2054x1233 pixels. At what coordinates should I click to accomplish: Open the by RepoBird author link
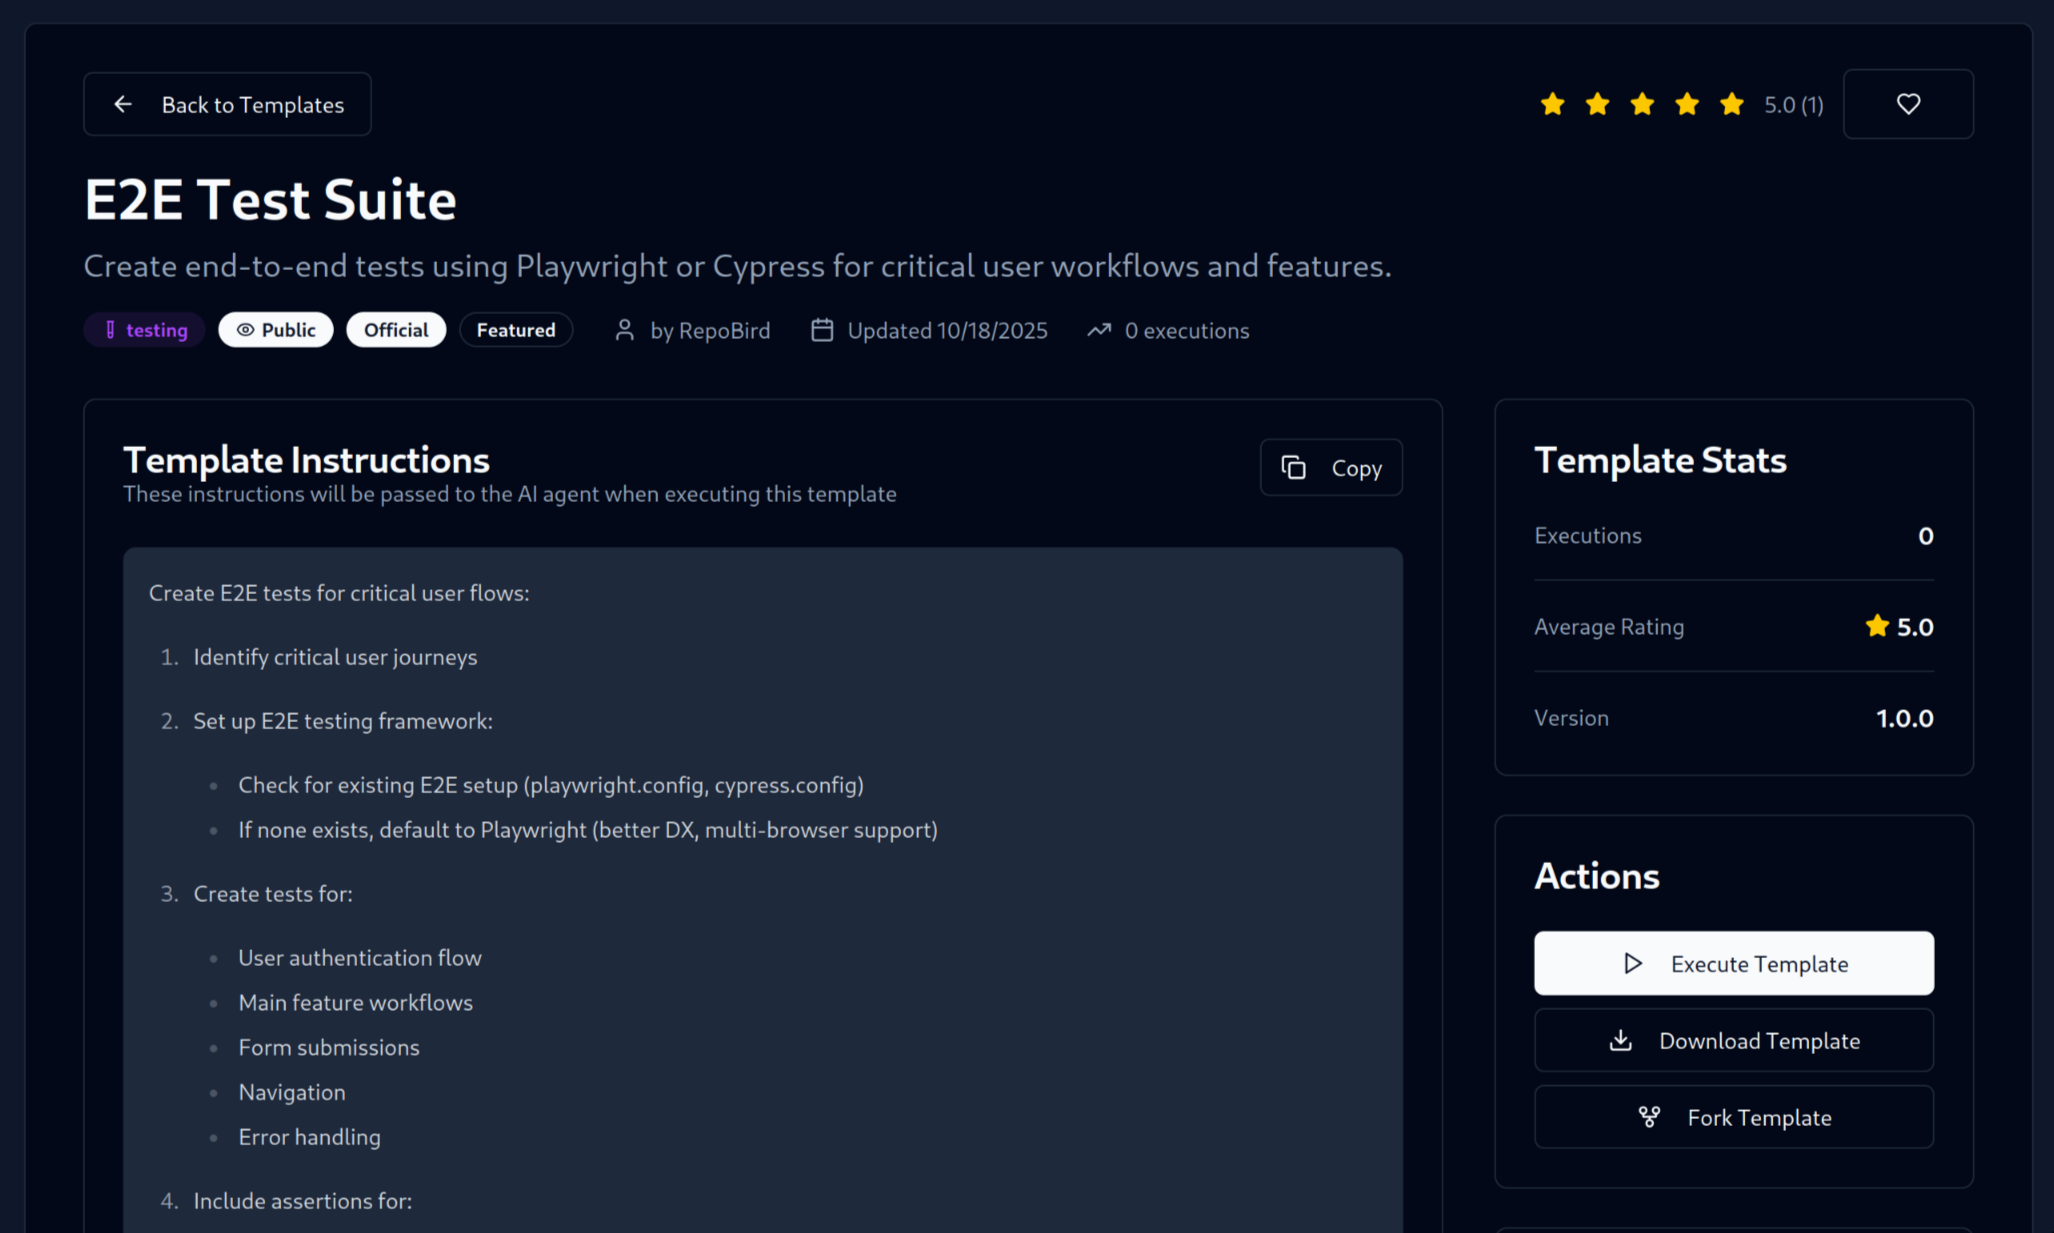coord(710,330)
